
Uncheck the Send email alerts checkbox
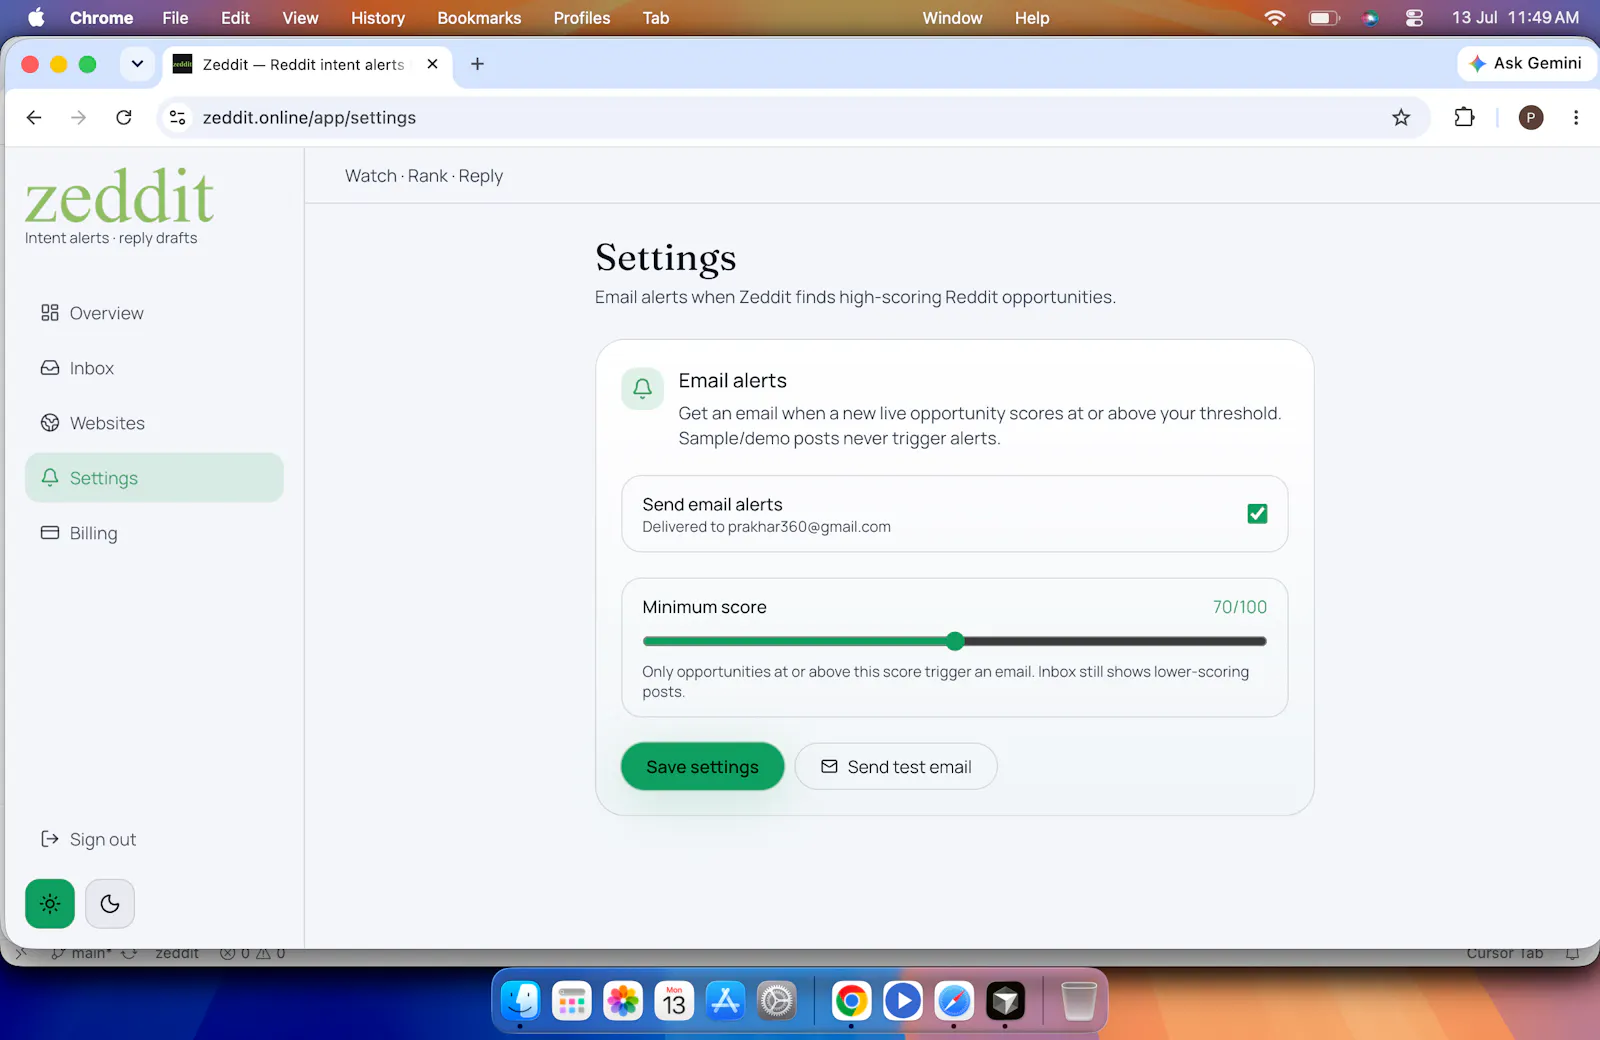tap(1257, 514)
